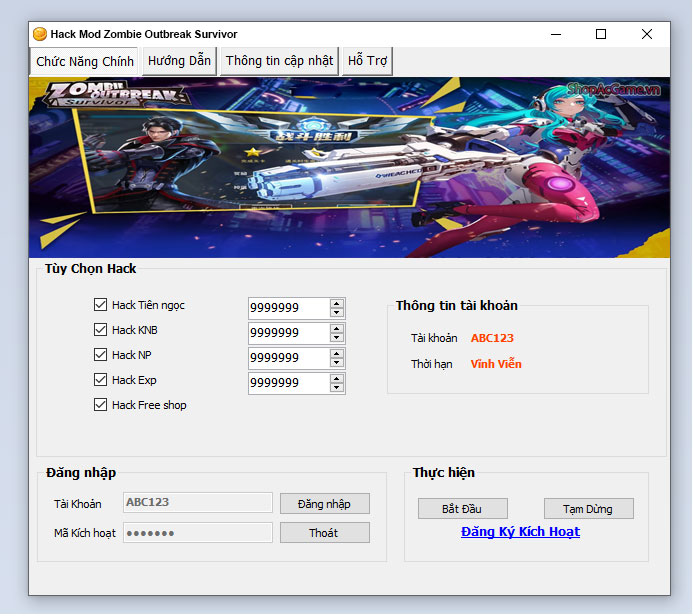Click the Tài Khoản input field
Screen dimensions: 693x616
pyautogui.click(x=198, y=503)
